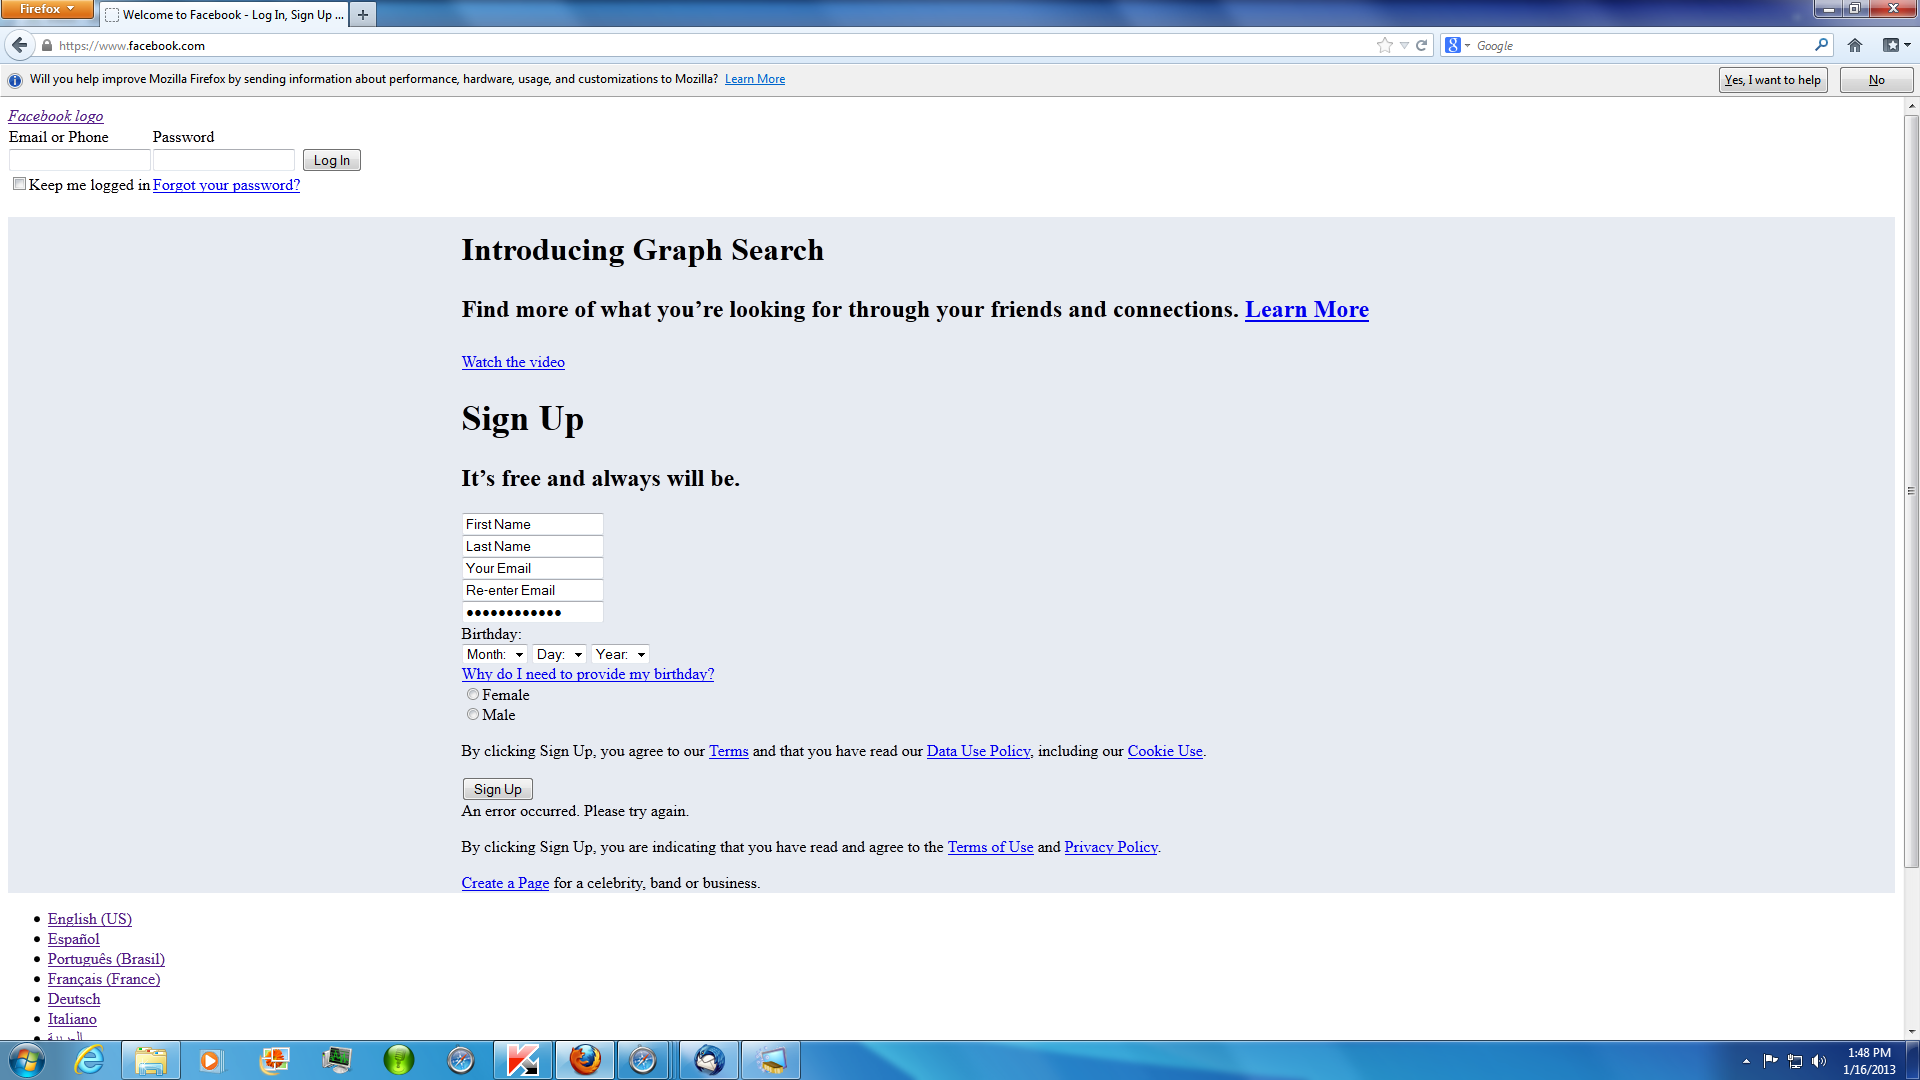Open the Firefox application menu
The image size is (1920, 1080).
click(47, 9)
